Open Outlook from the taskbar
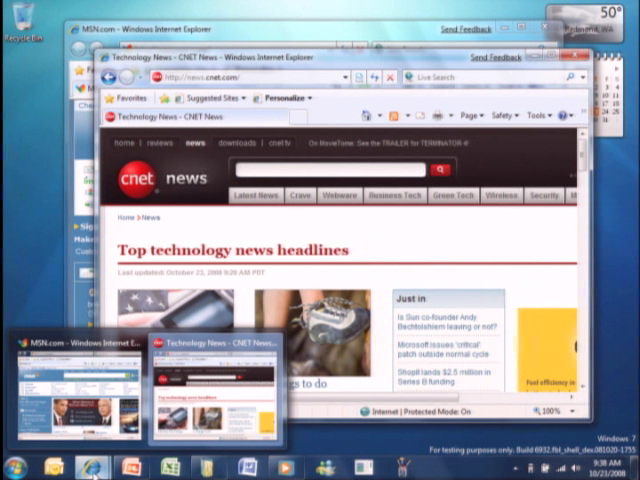 pos(54,467)
